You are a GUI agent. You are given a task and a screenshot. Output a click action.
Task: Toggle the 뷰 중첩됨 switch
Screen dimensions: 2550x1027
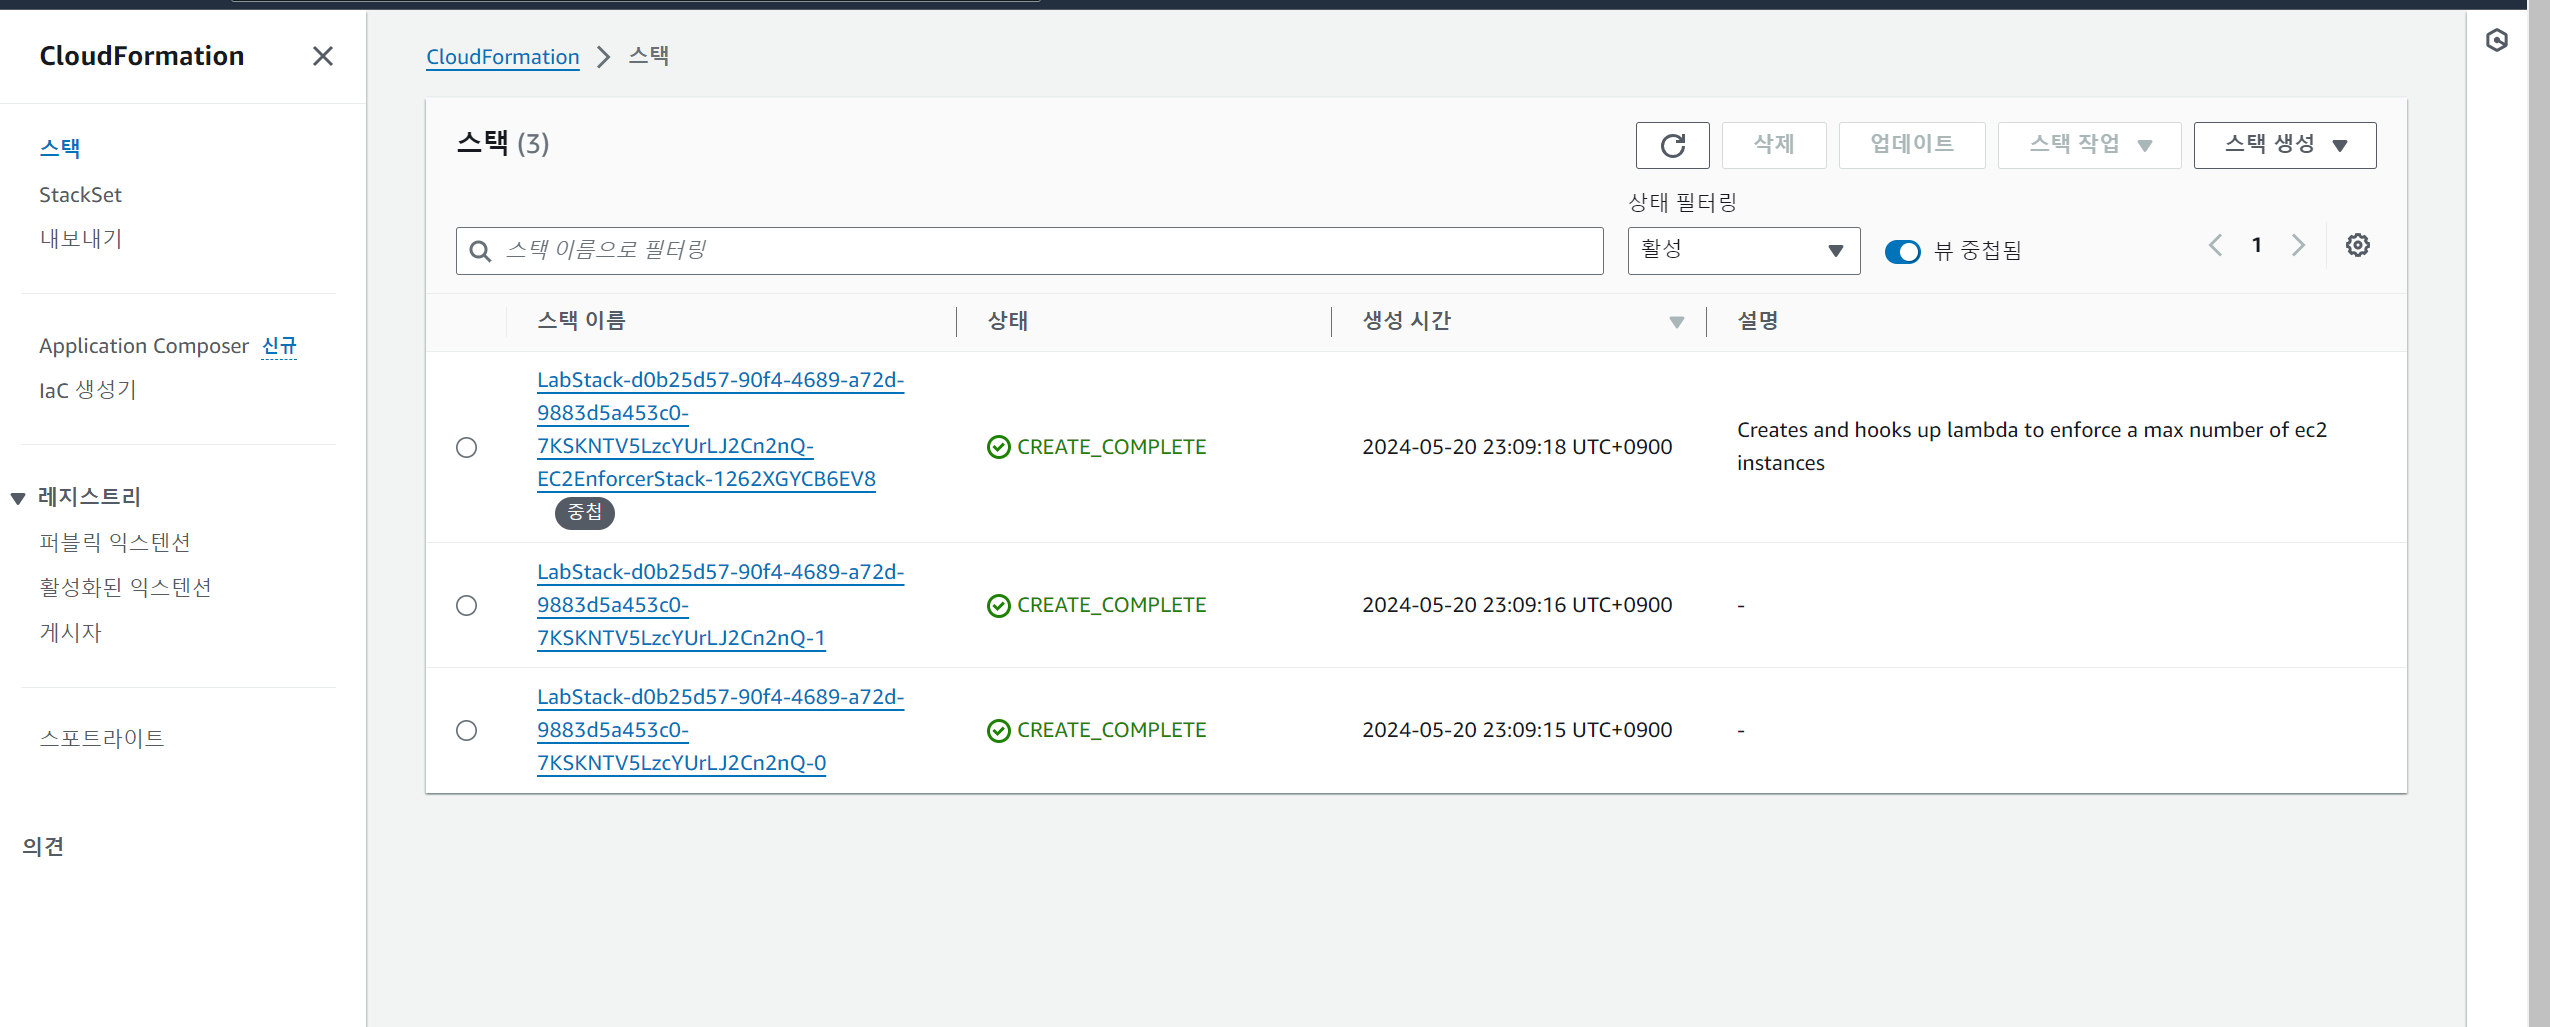(x=1902, y=251)
